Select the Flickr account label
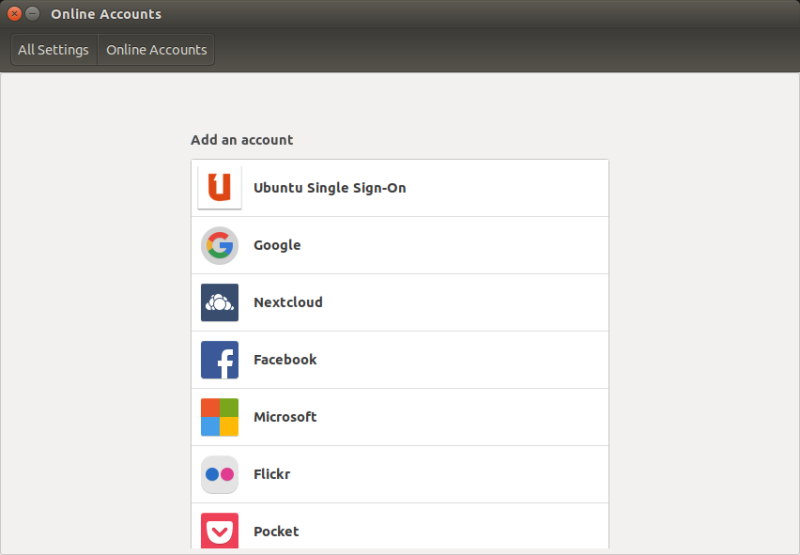 click(271, 474)
